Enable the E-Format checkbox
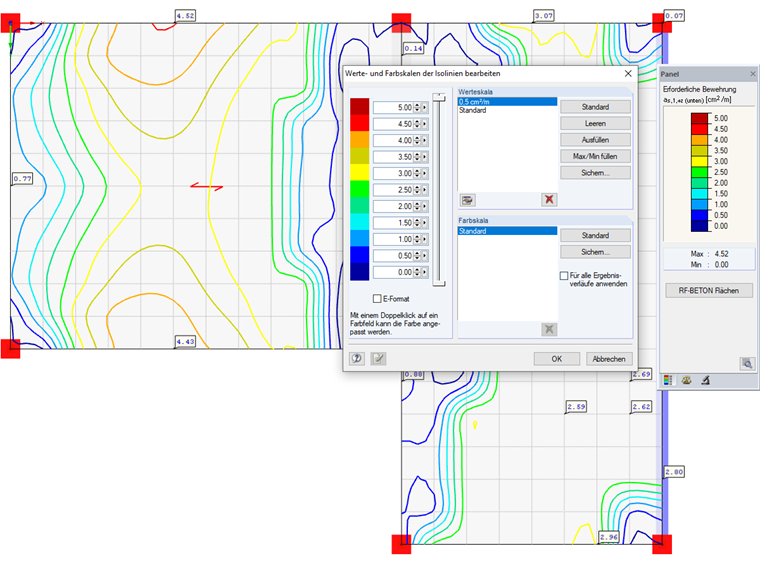This screenshot has width=760, height=570. pyautogui.click(x=377, y=299)
